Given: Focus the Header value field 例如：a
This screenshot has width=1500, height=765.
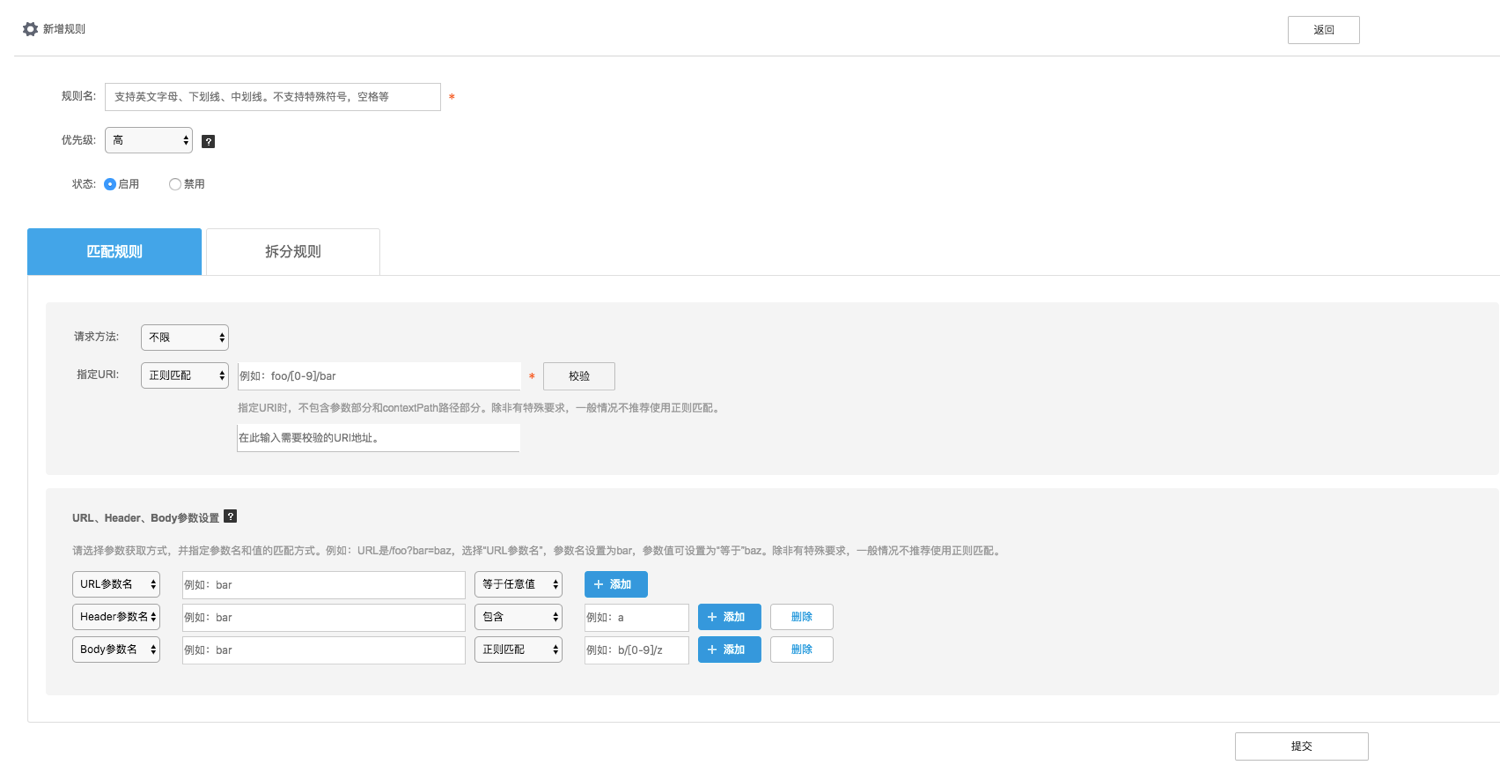Looking at the screenshot, I should coord(637,617).
